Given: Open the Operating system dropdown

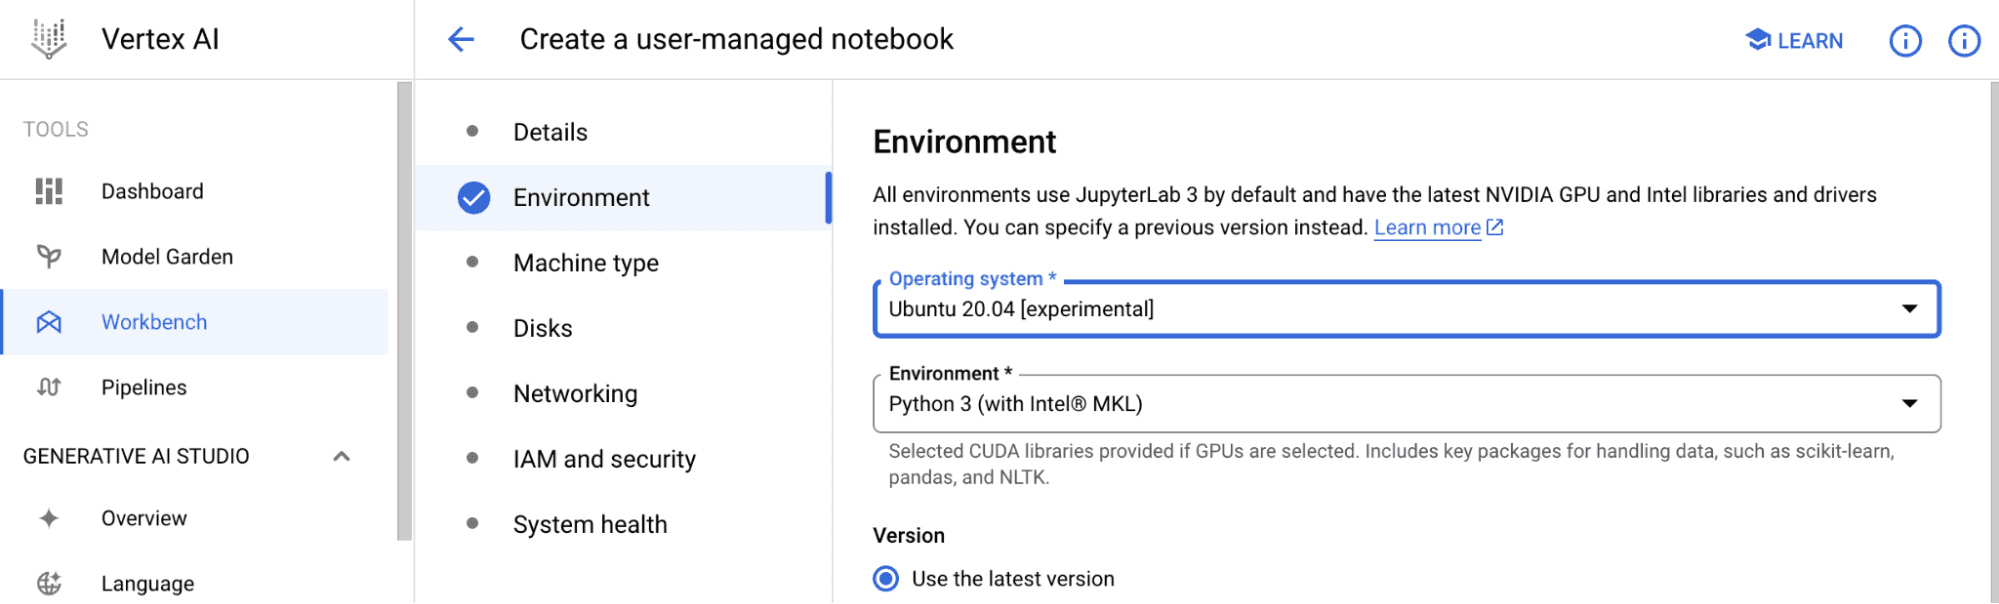Looking at the screenshot, I should [x=1406, y=309].
